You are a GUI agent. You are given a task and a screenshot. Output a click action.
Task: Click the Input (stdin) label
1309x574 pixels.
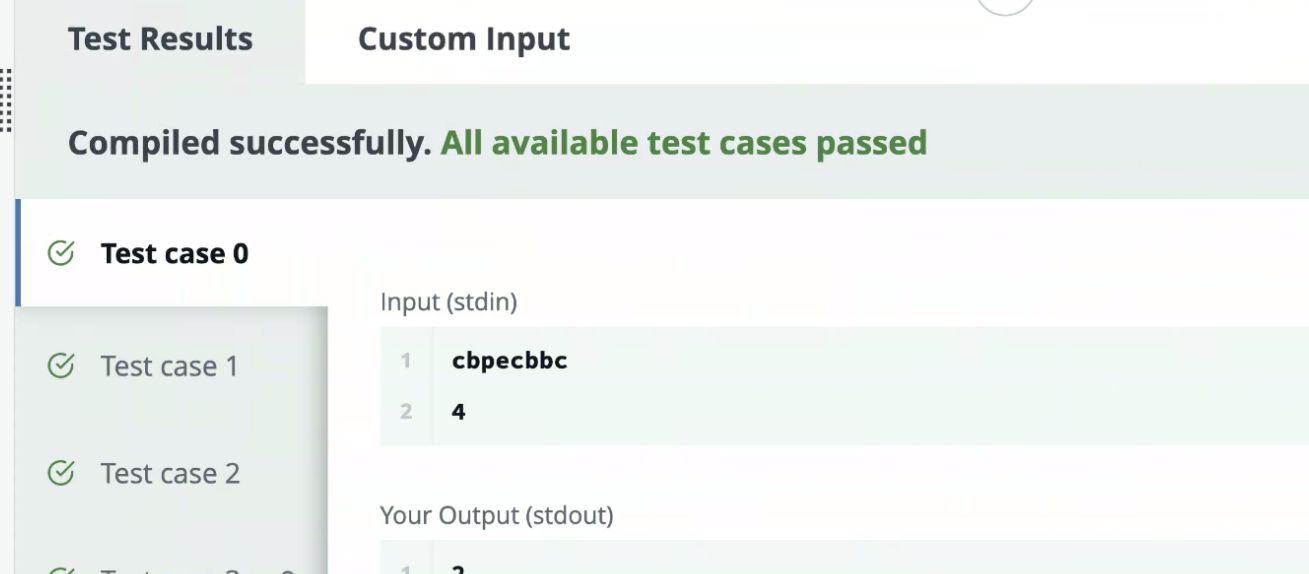tap(448, 302)
